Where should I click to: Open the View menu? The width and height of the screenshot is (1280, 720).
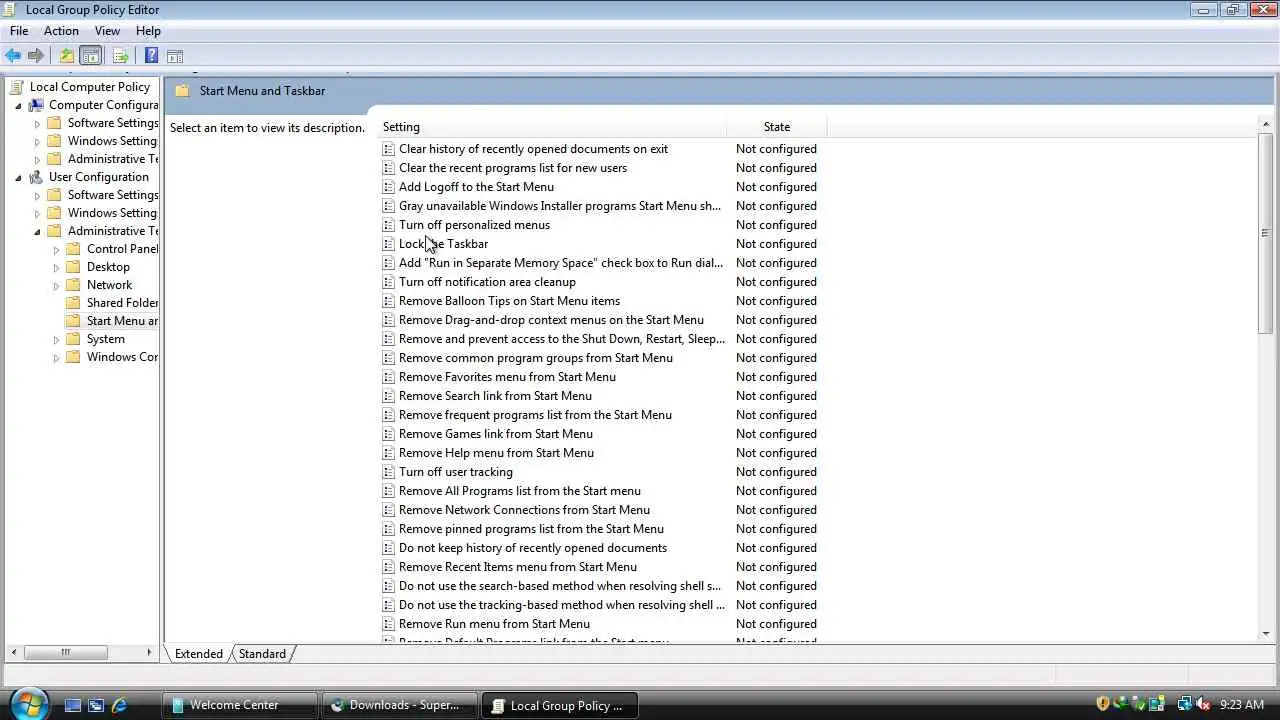pos(107,31)
